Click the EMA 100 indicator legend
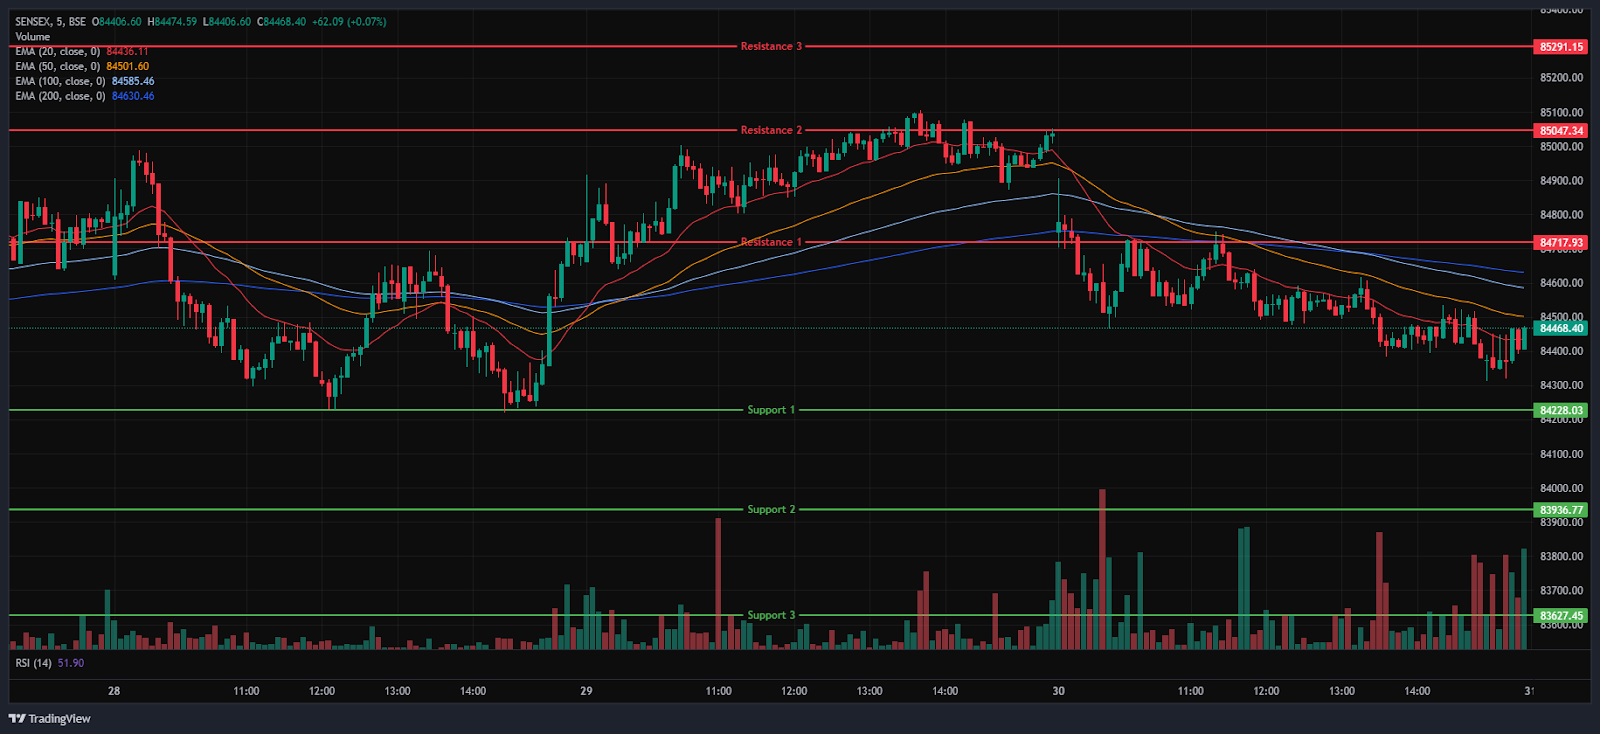This screenshot has width=1600, height=734. [60, 82]
